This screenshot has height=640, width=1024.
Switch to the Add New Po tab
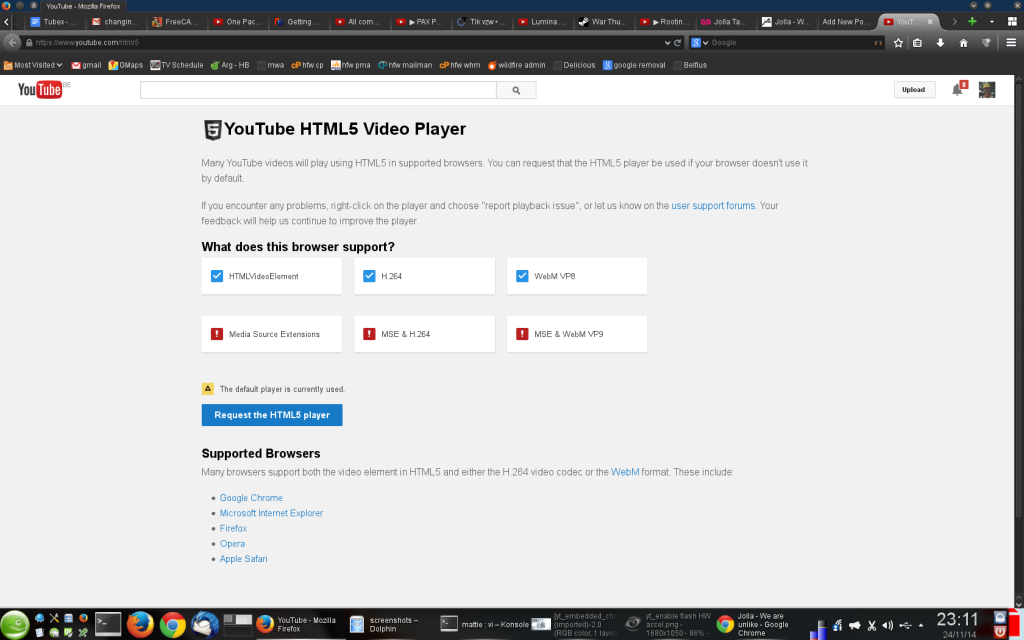coord(847,22)
